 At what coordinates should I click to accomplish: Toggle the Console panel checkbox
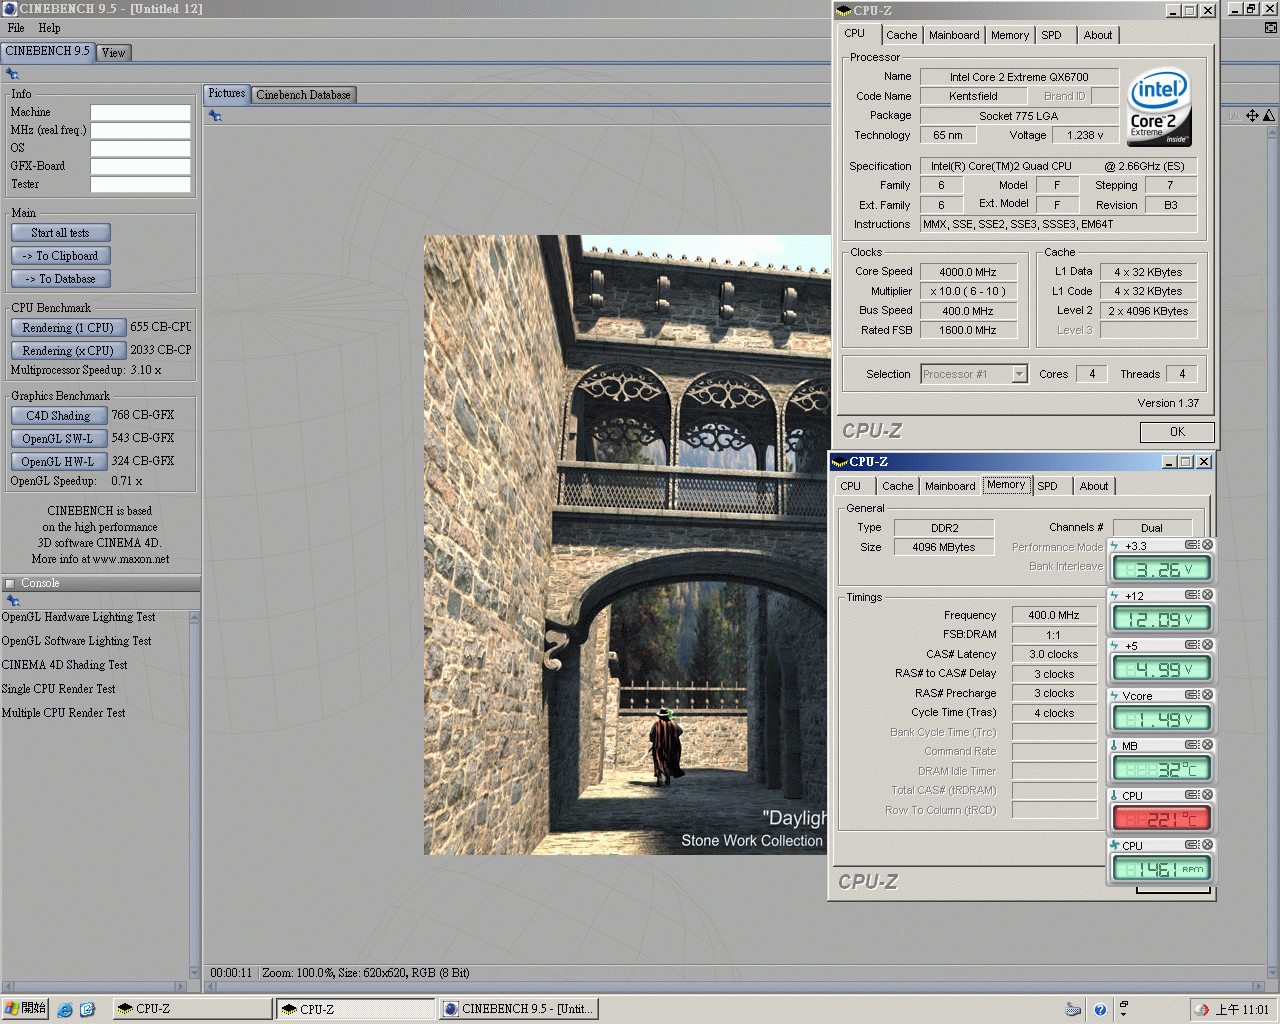coord(10,583)
